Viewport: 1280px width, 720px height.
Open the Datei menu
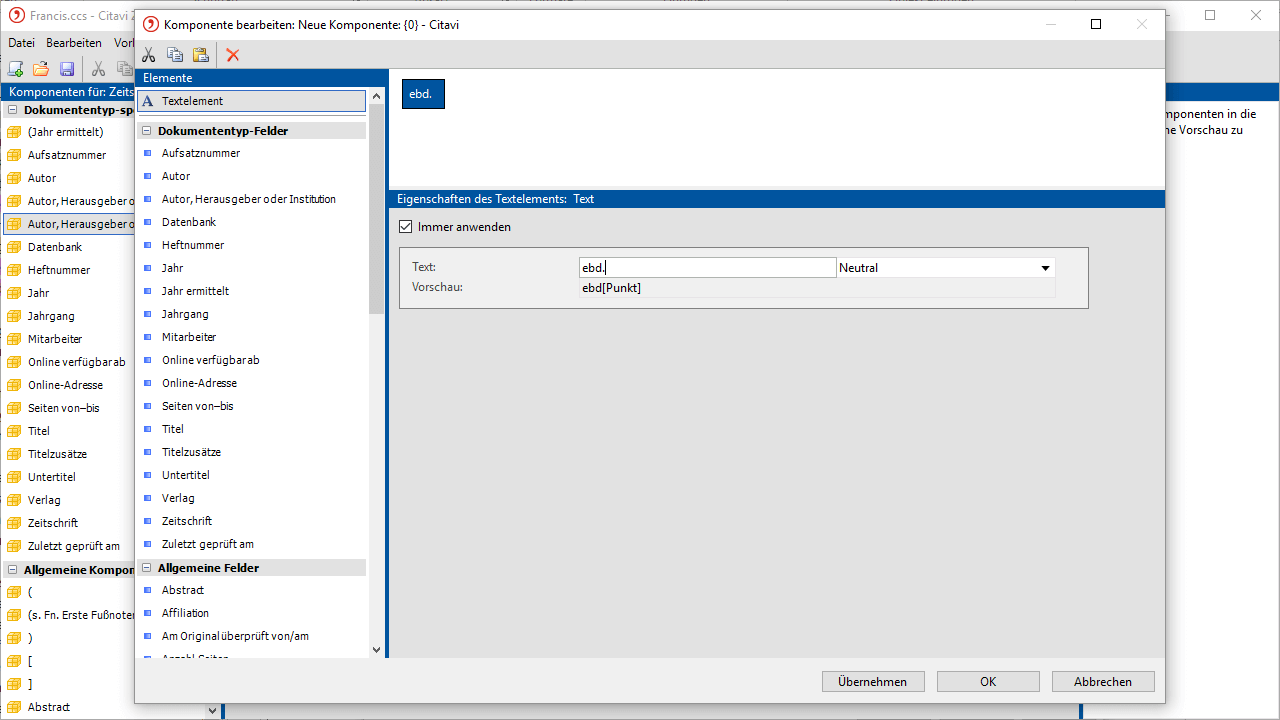pos(21,43)
